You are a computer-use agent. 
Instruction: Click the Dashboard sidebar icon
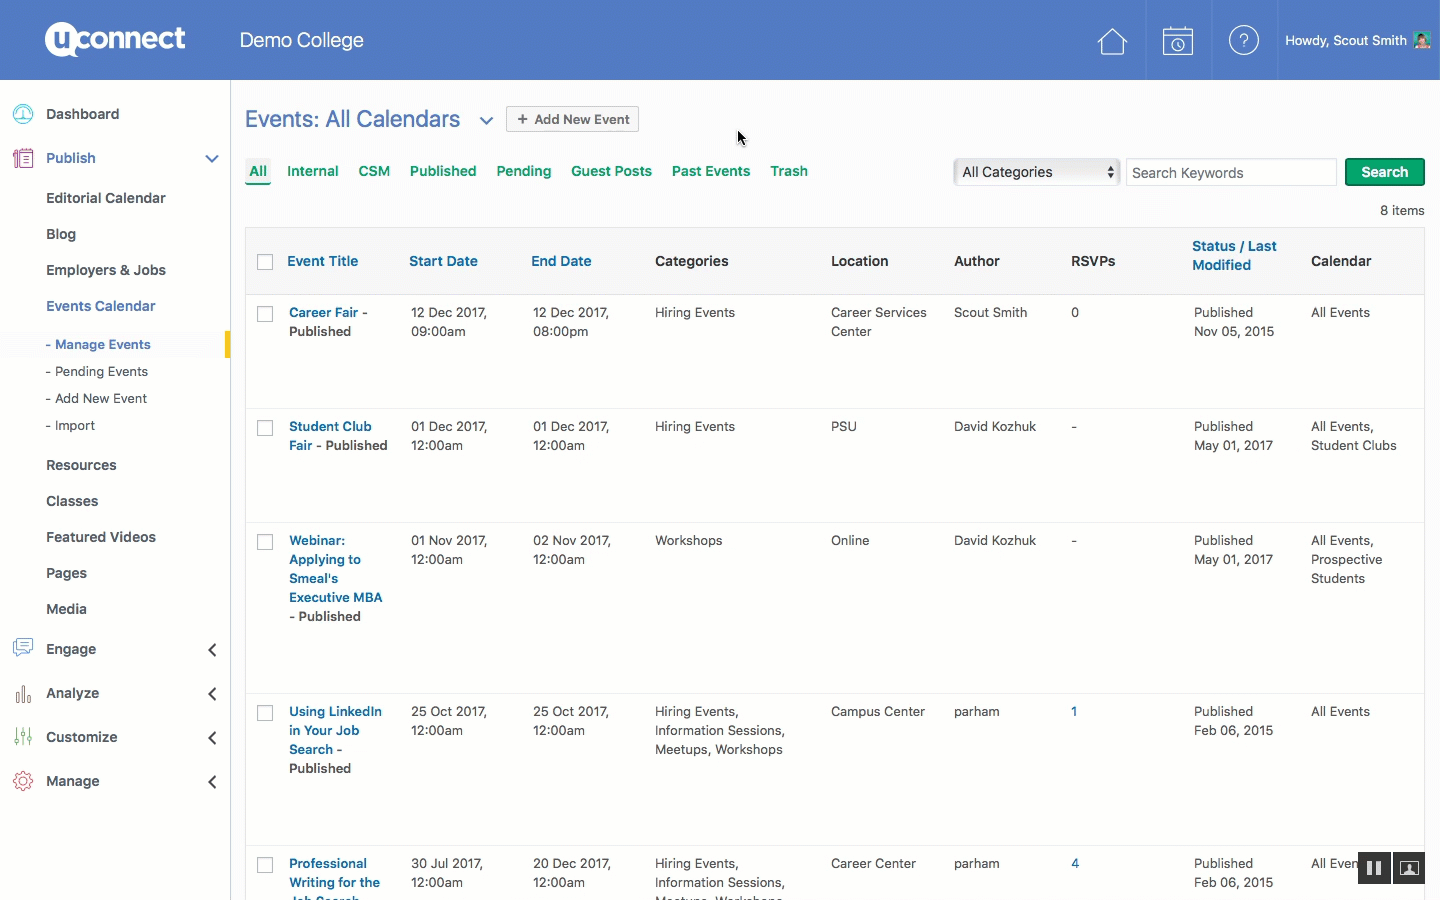pyautogui.click(x=23, y=114)
